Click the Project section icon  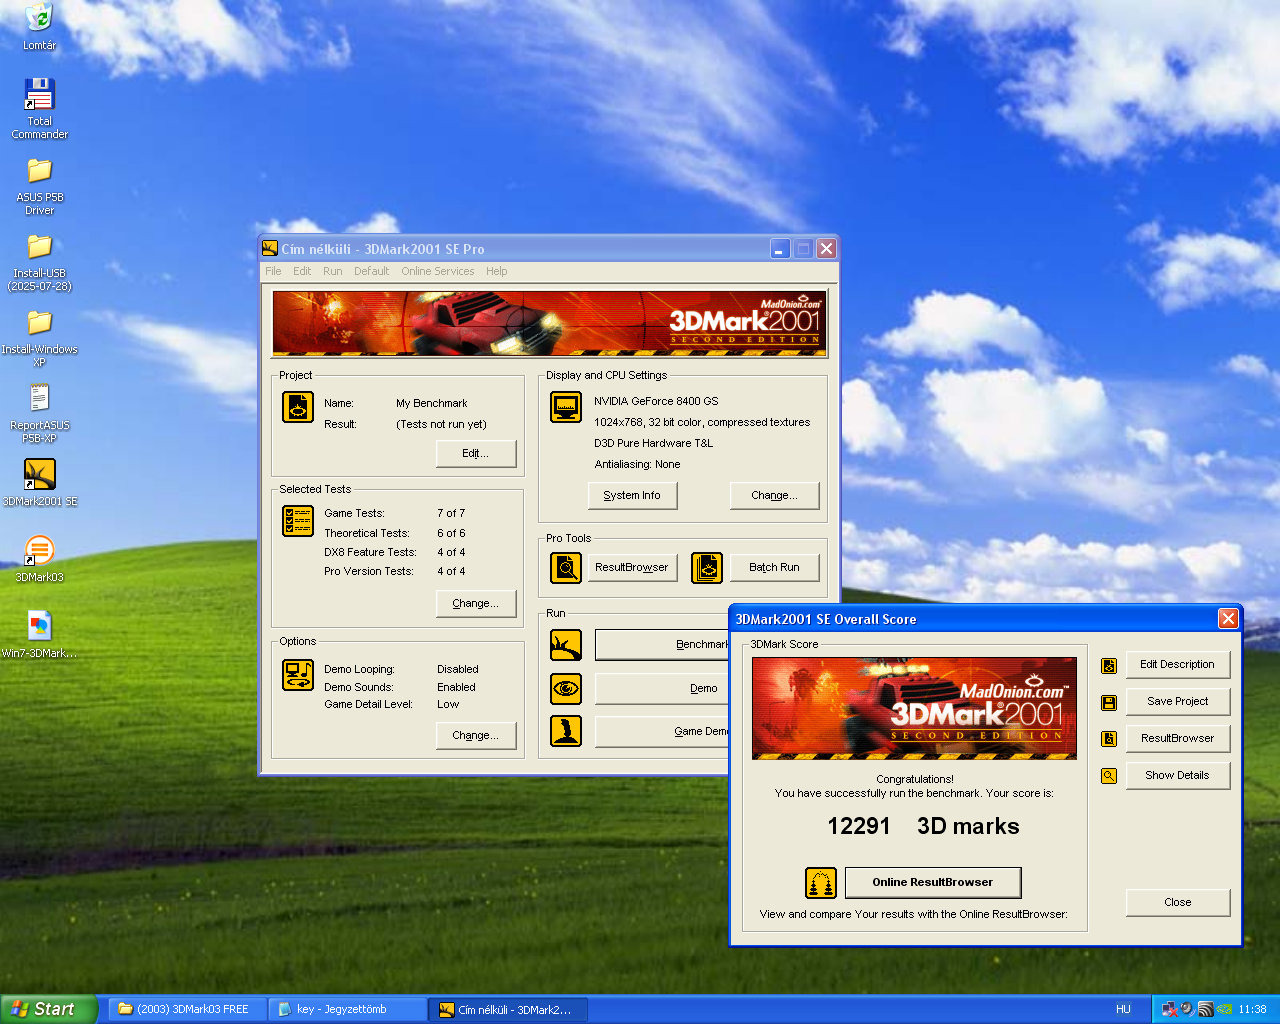tap(298, 407)
